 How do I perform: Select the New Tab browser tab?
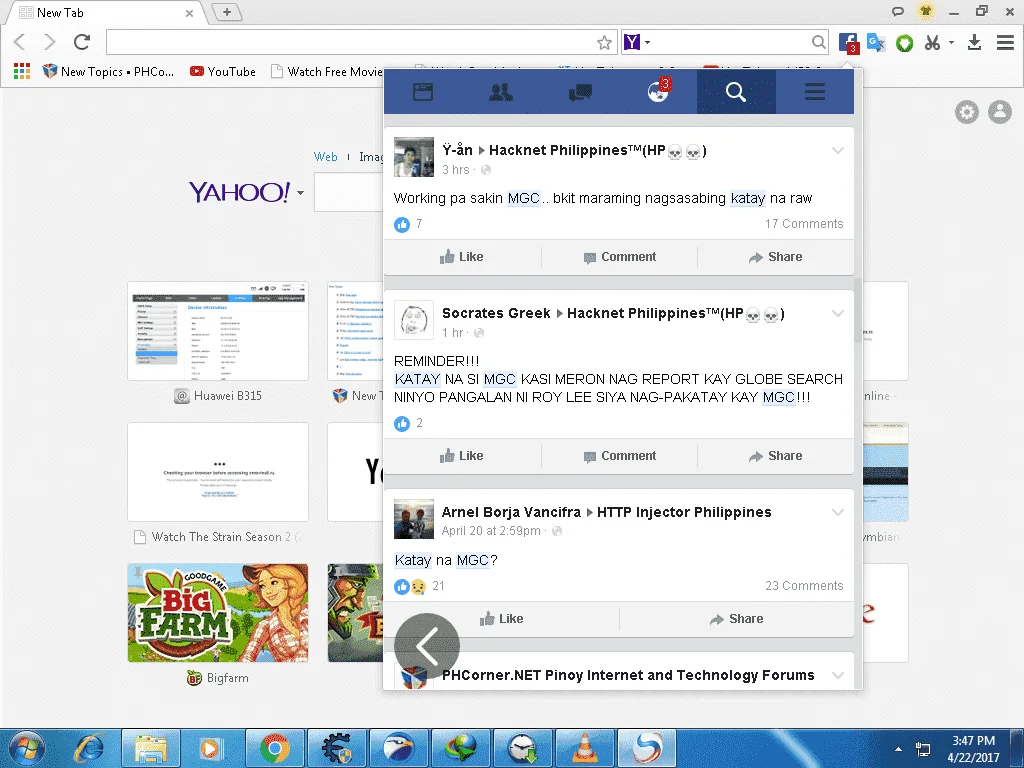coord(104,12)
